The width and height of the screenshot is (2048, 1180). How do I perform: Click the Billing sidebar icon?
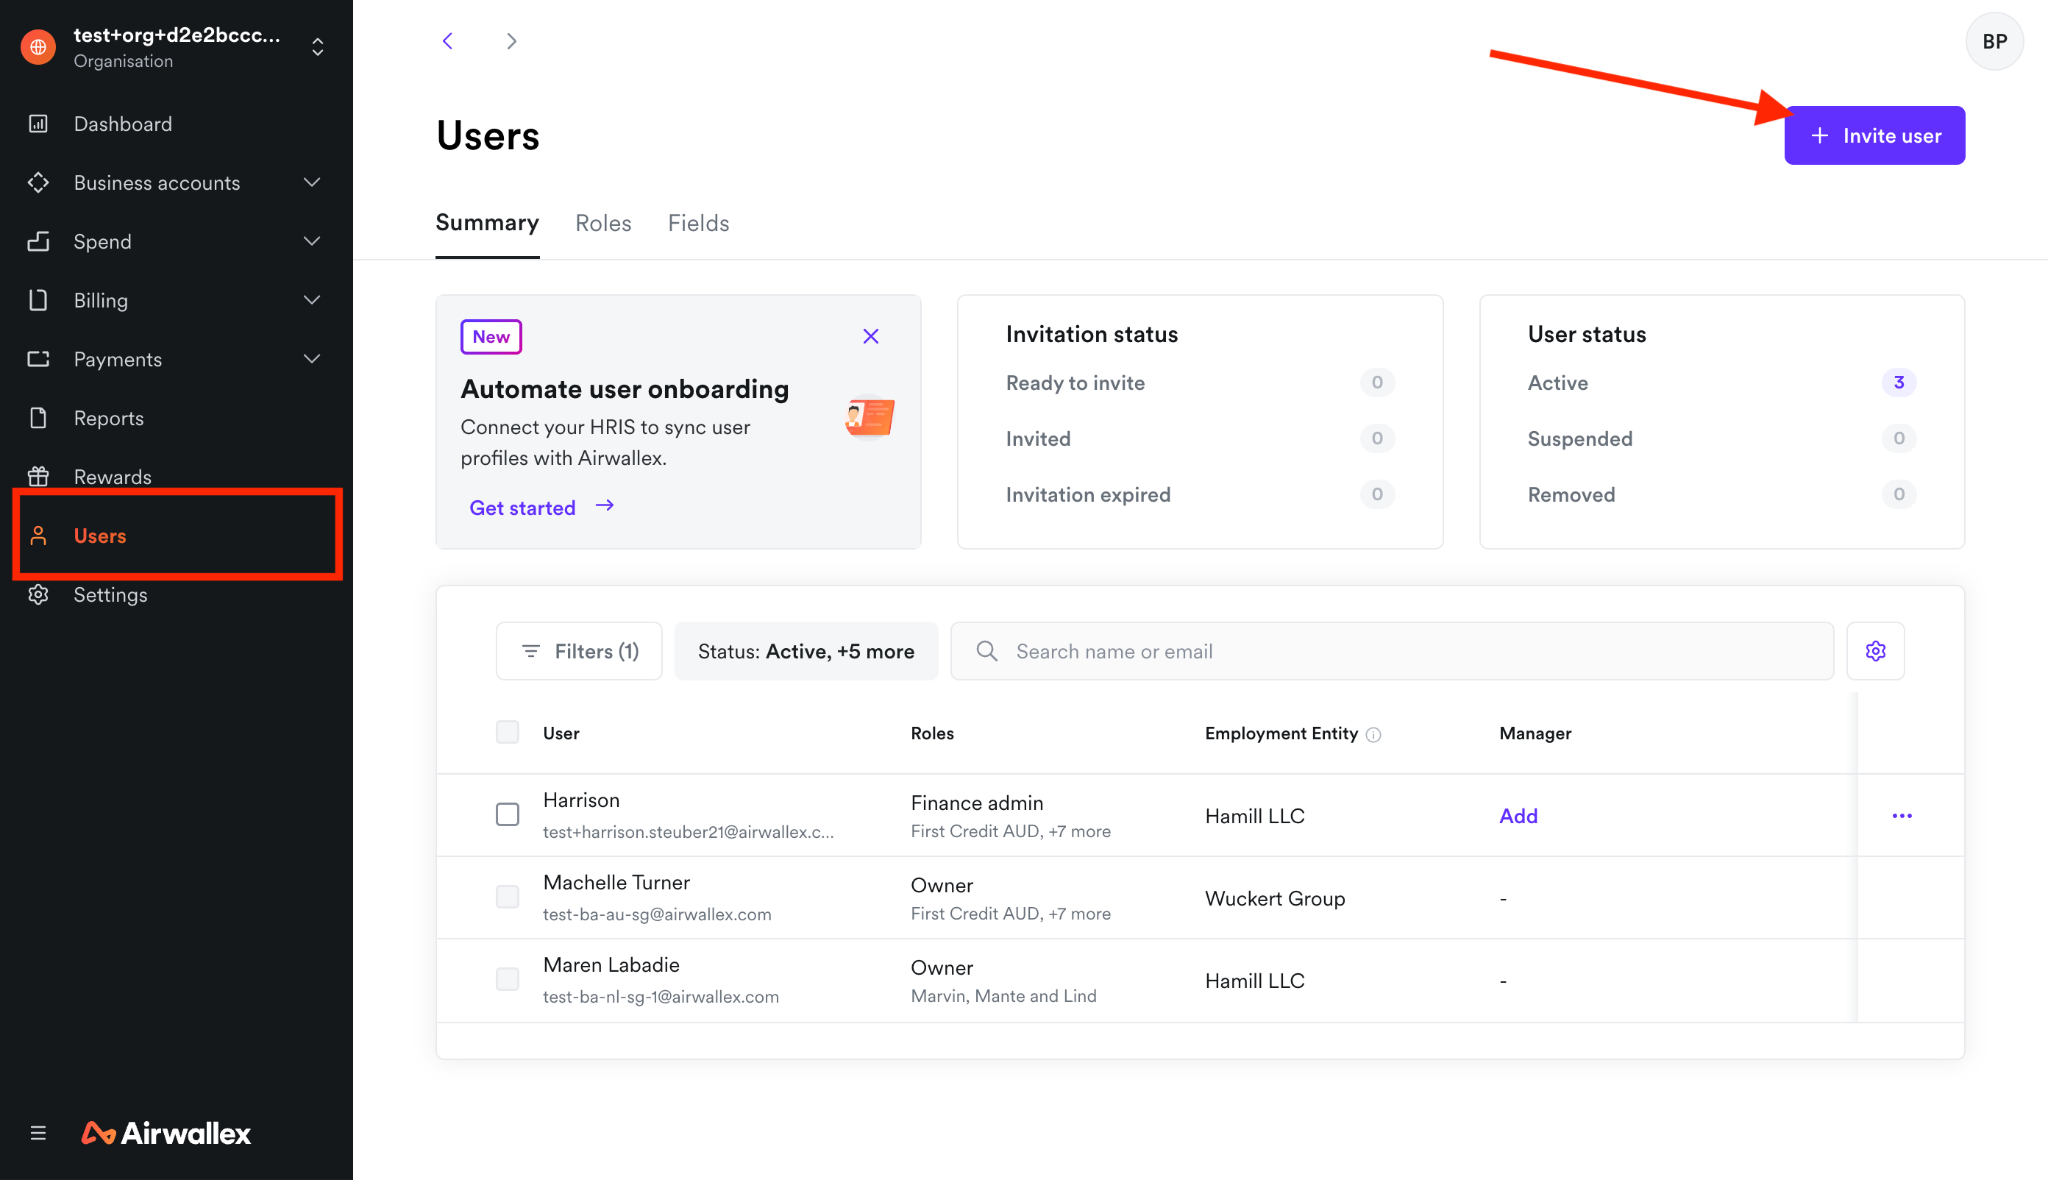coord(38,300)
